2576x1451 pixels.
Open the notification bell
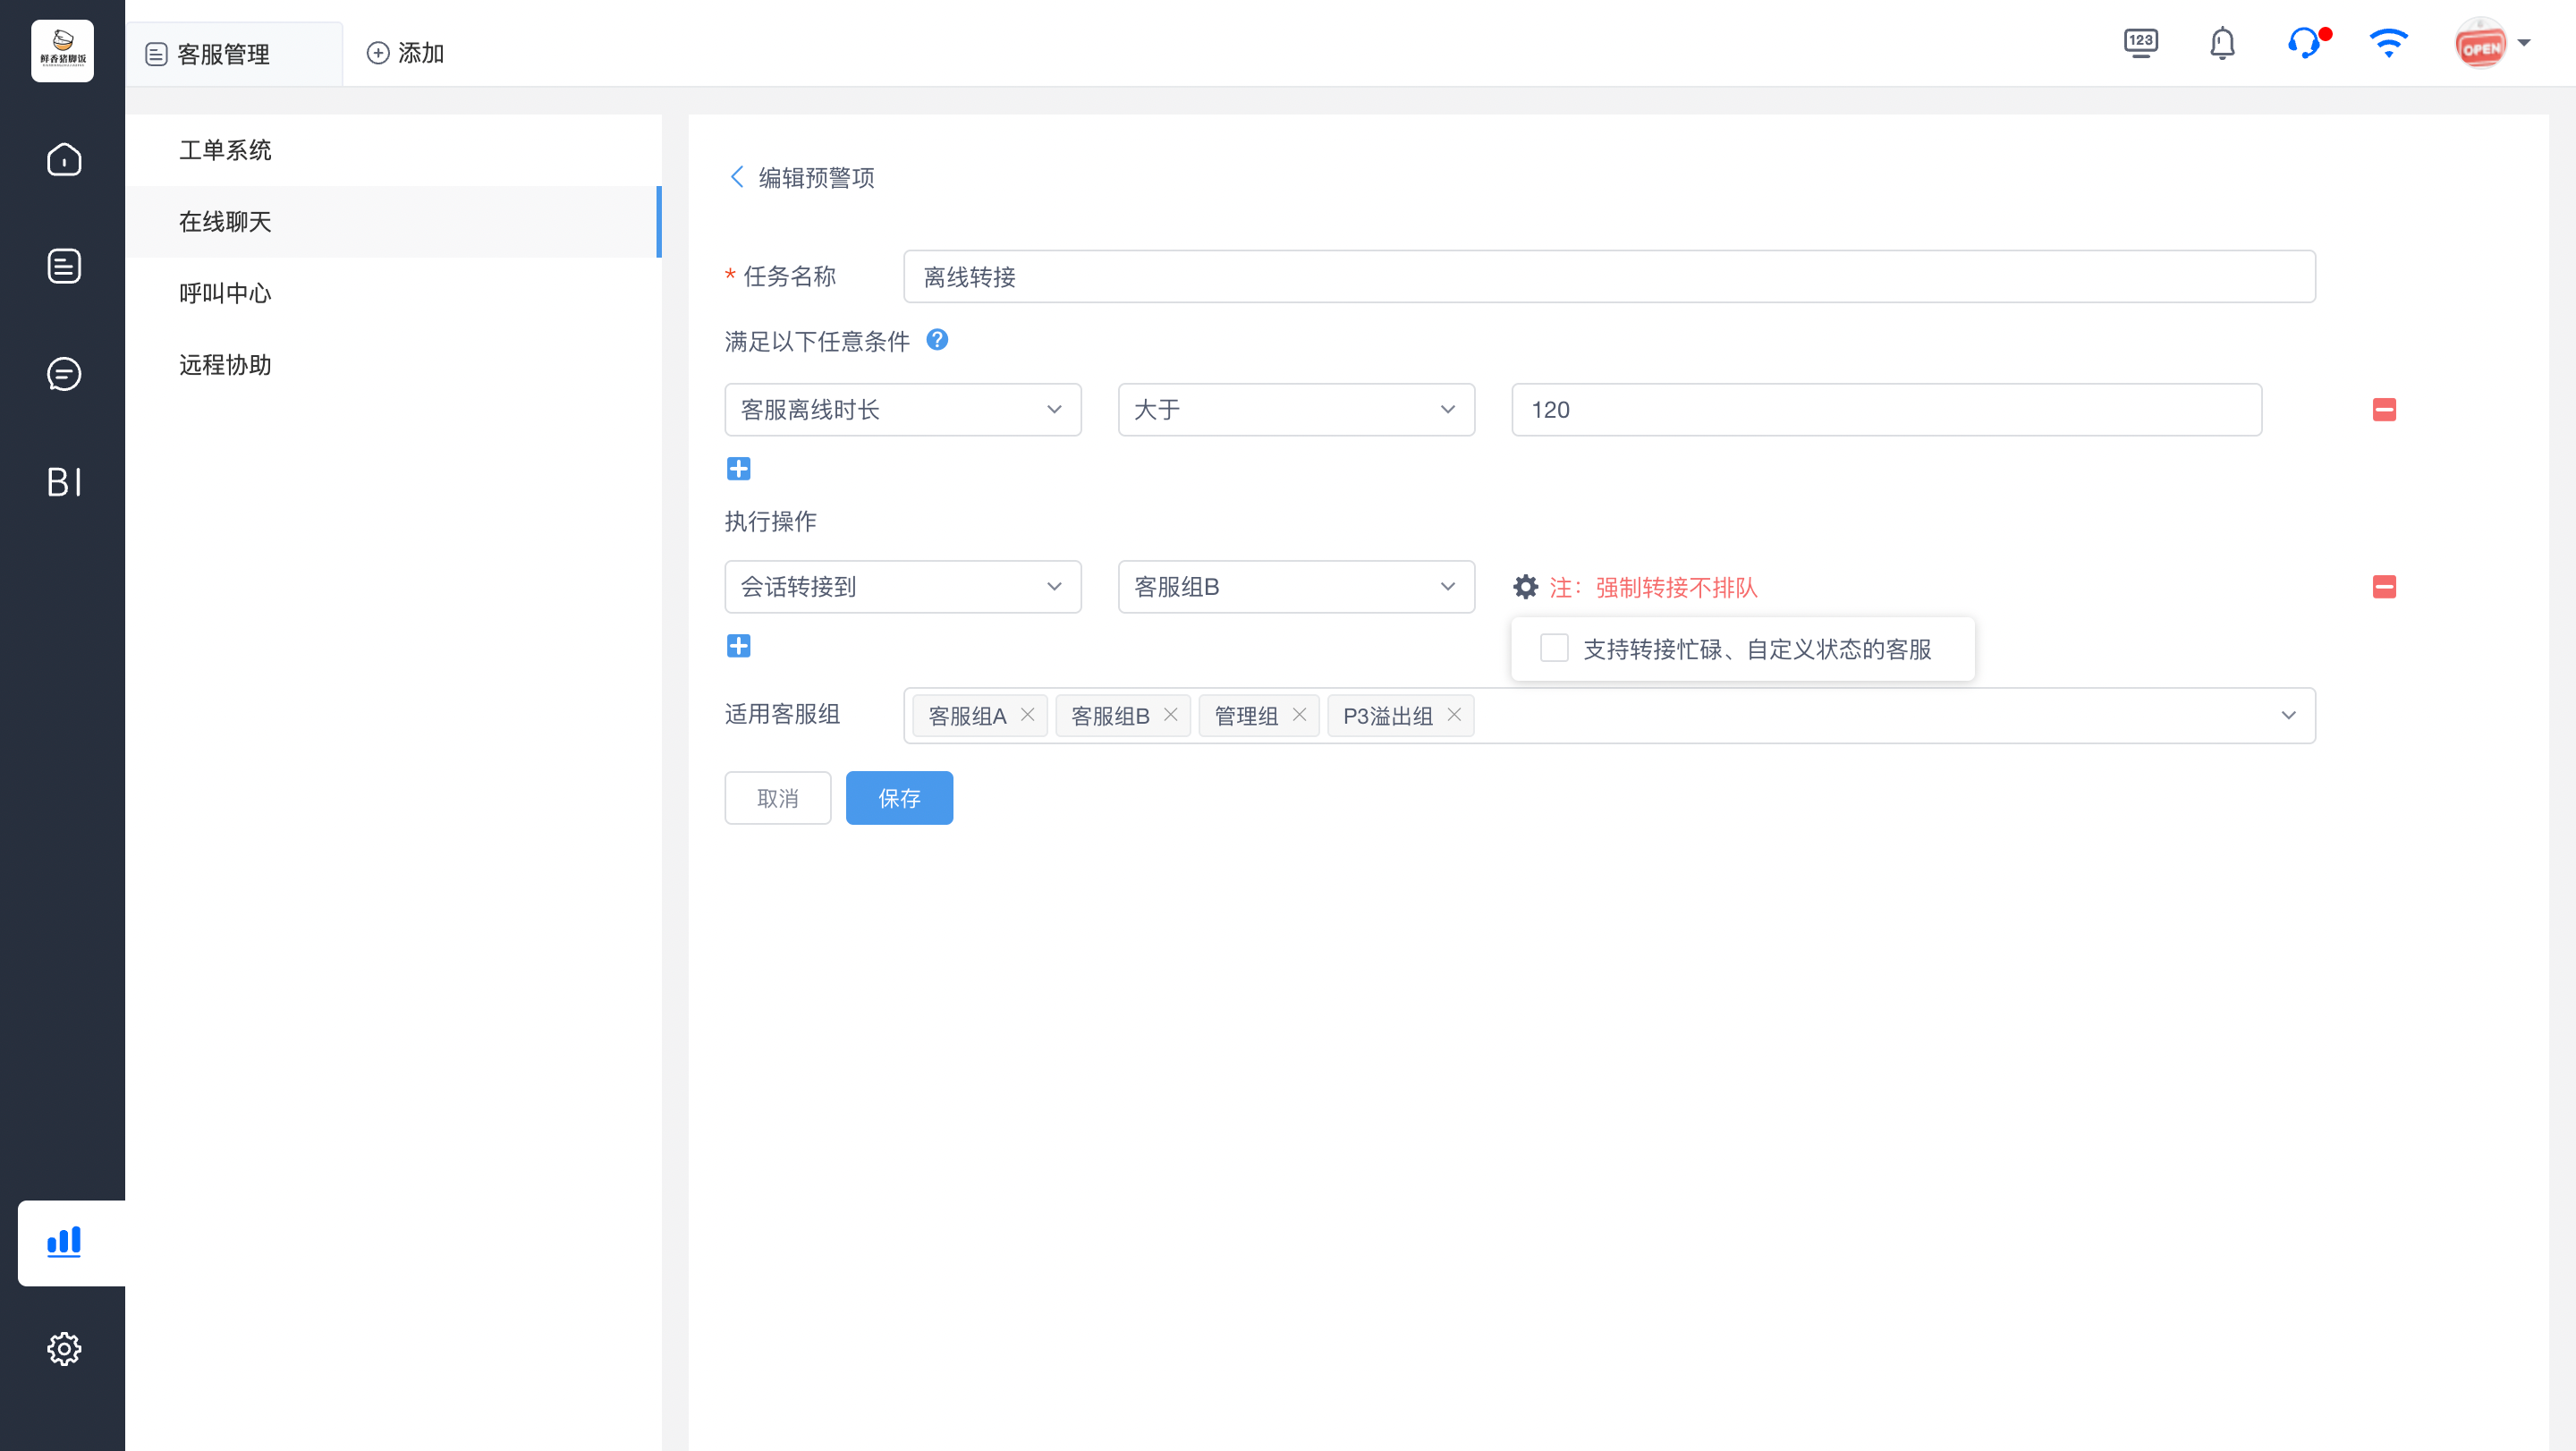pos(2222,44)
